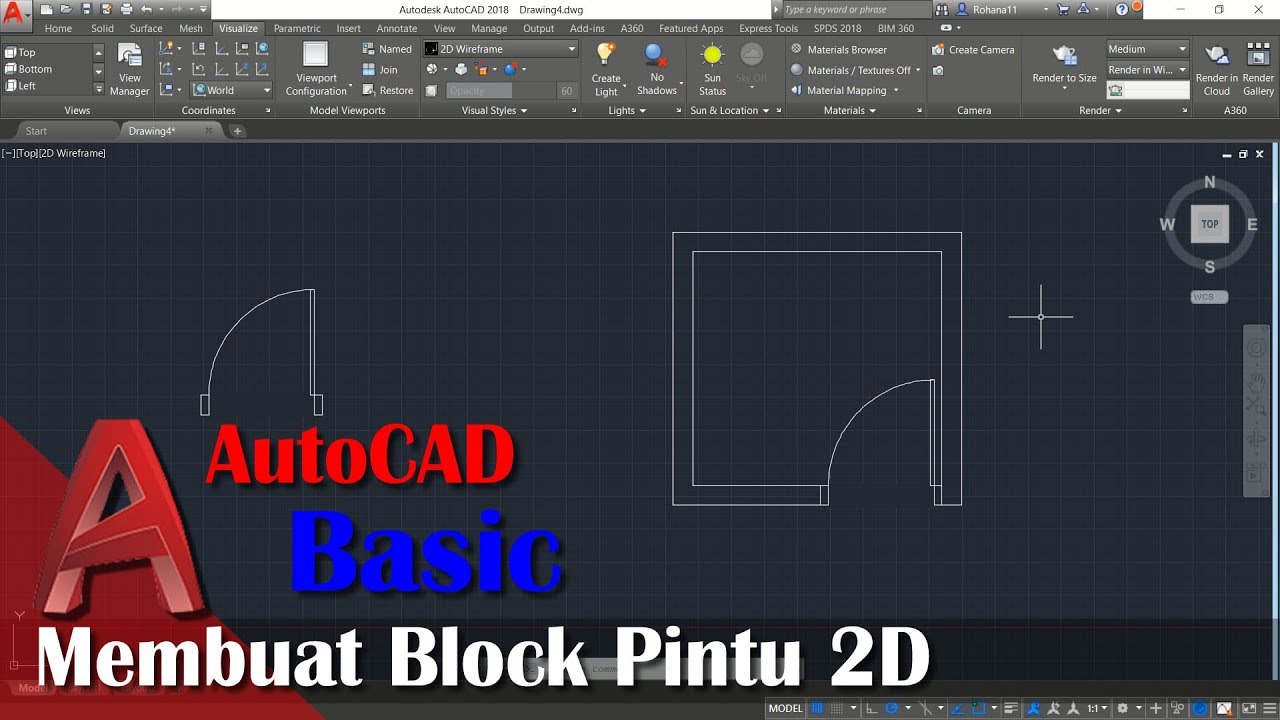Click the Customization hamburger icon in status bar
The image size is (1280, 720).
[x=1269, y=708]
